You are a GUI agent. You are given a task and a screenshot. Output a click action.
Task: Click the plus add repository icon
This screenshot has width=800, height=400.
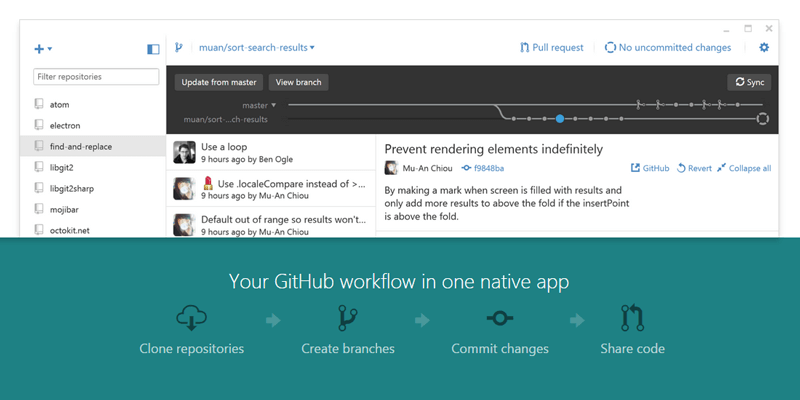click(39, 48)
